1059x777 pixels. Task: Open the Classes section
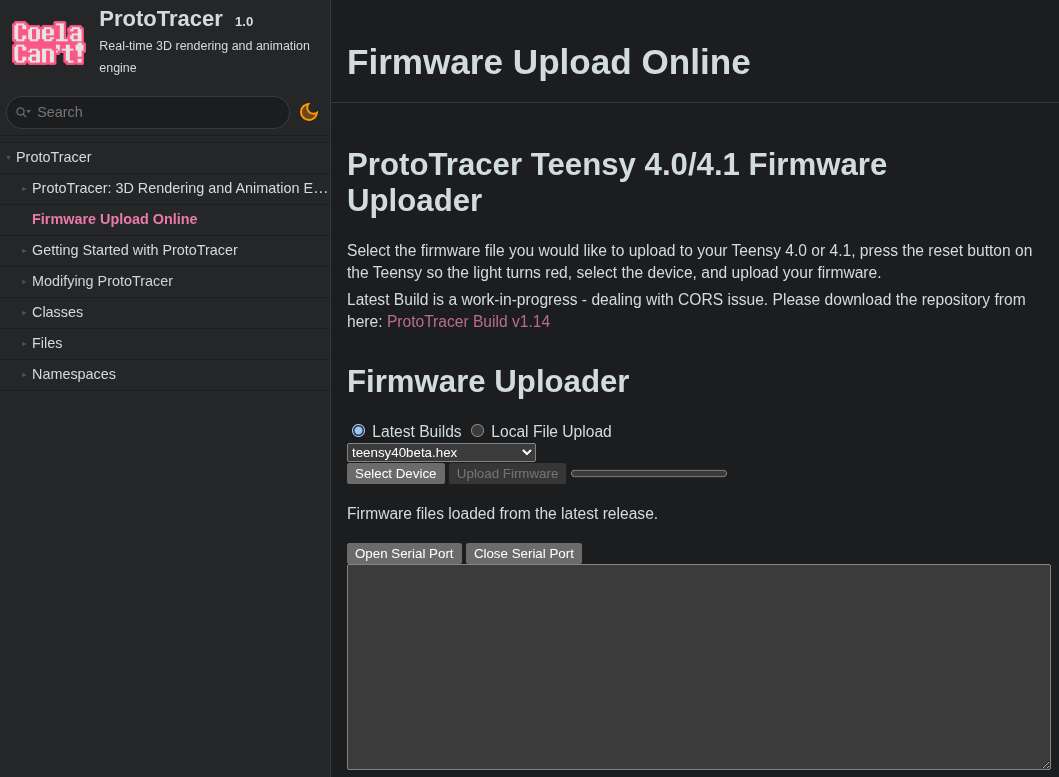tap(57, 313)
